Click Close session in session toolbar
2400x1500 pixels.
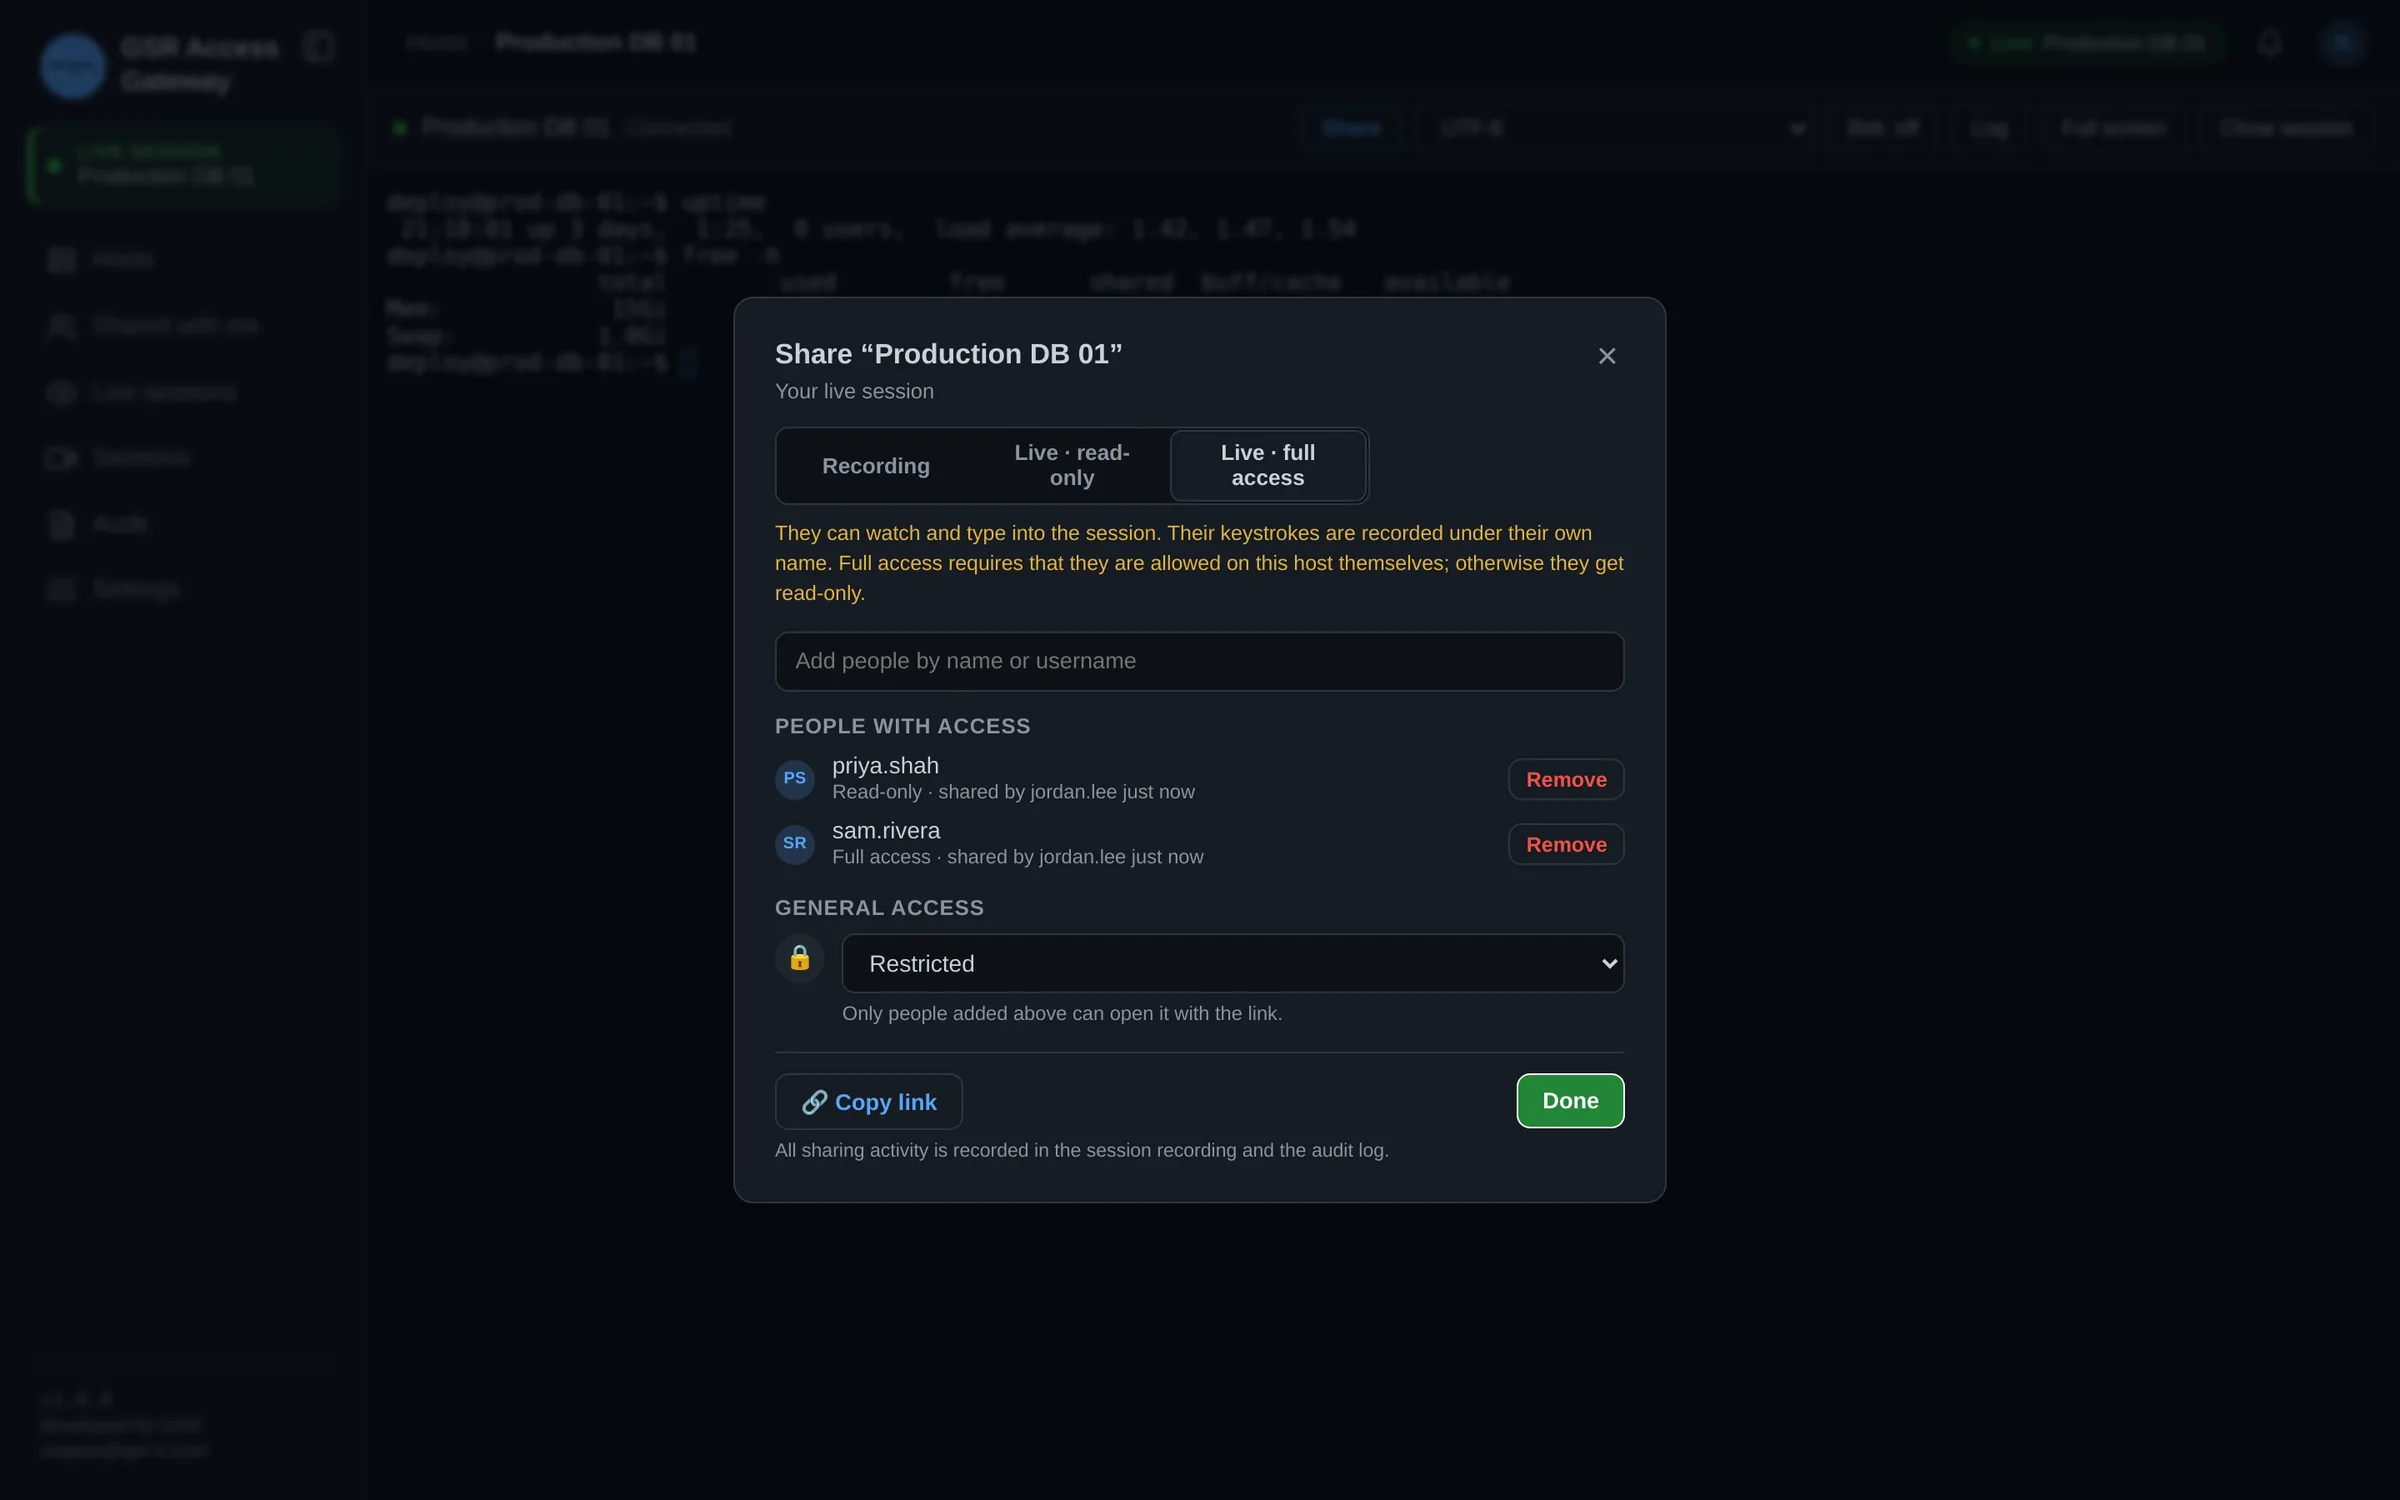pos(2285,129)
